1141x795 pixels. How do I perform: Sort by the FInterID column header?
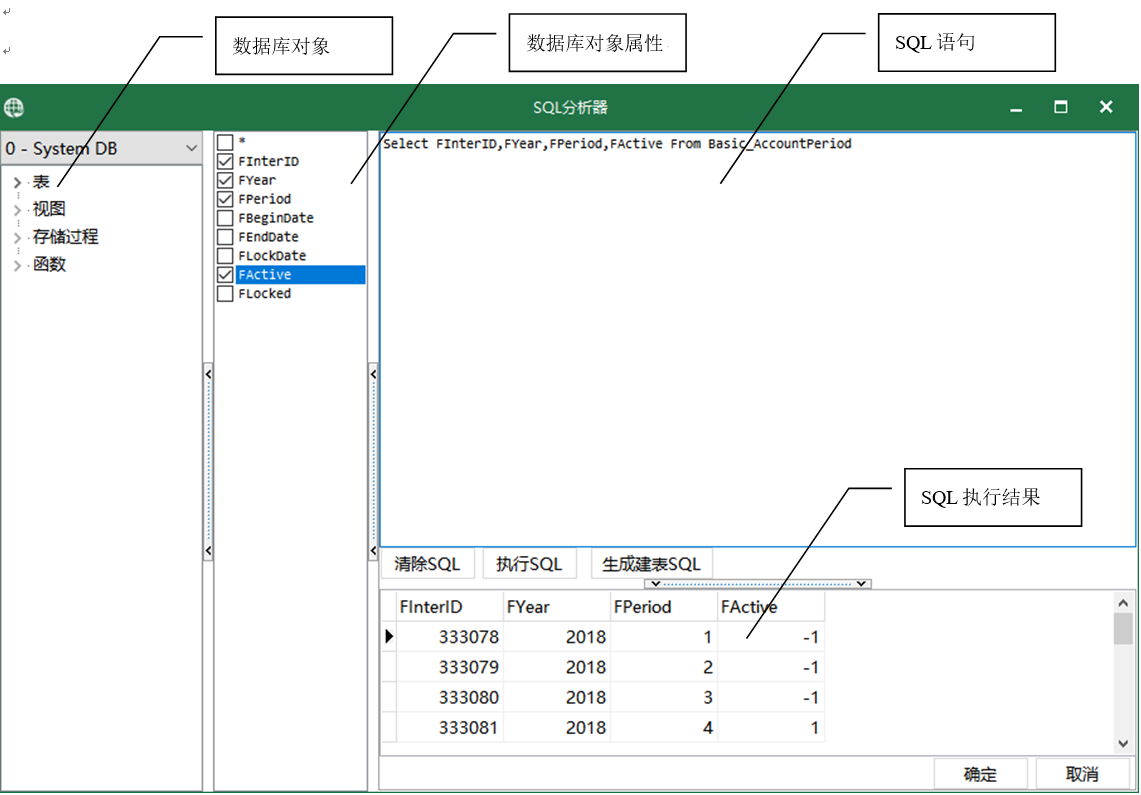coord(450,607)
